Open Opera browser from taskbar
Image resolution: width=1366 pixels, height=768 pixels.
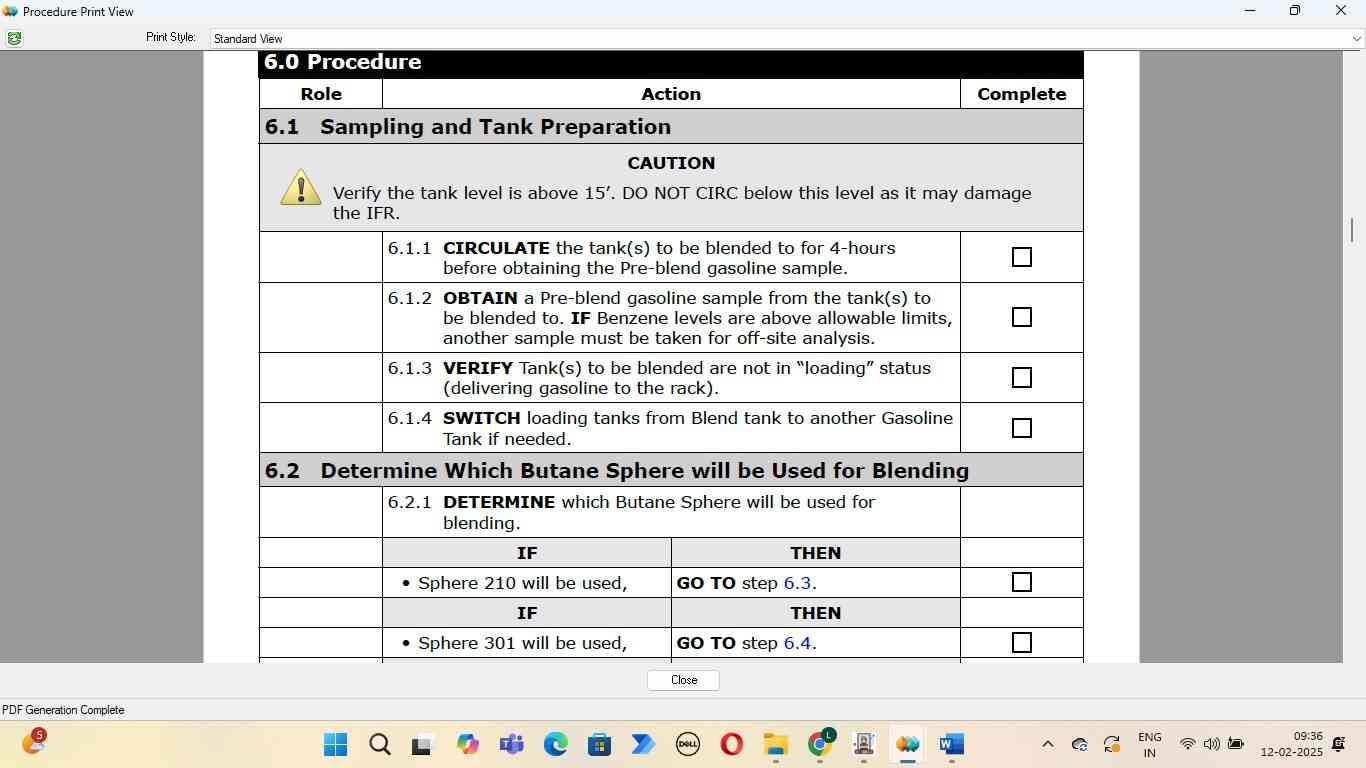[731, 744]
